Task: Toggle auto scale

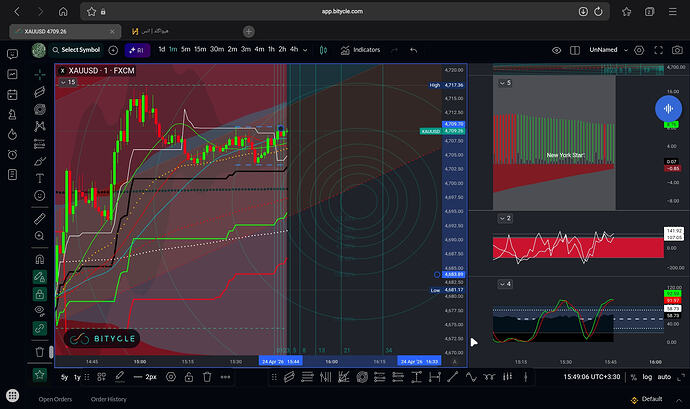Action: 664,377
